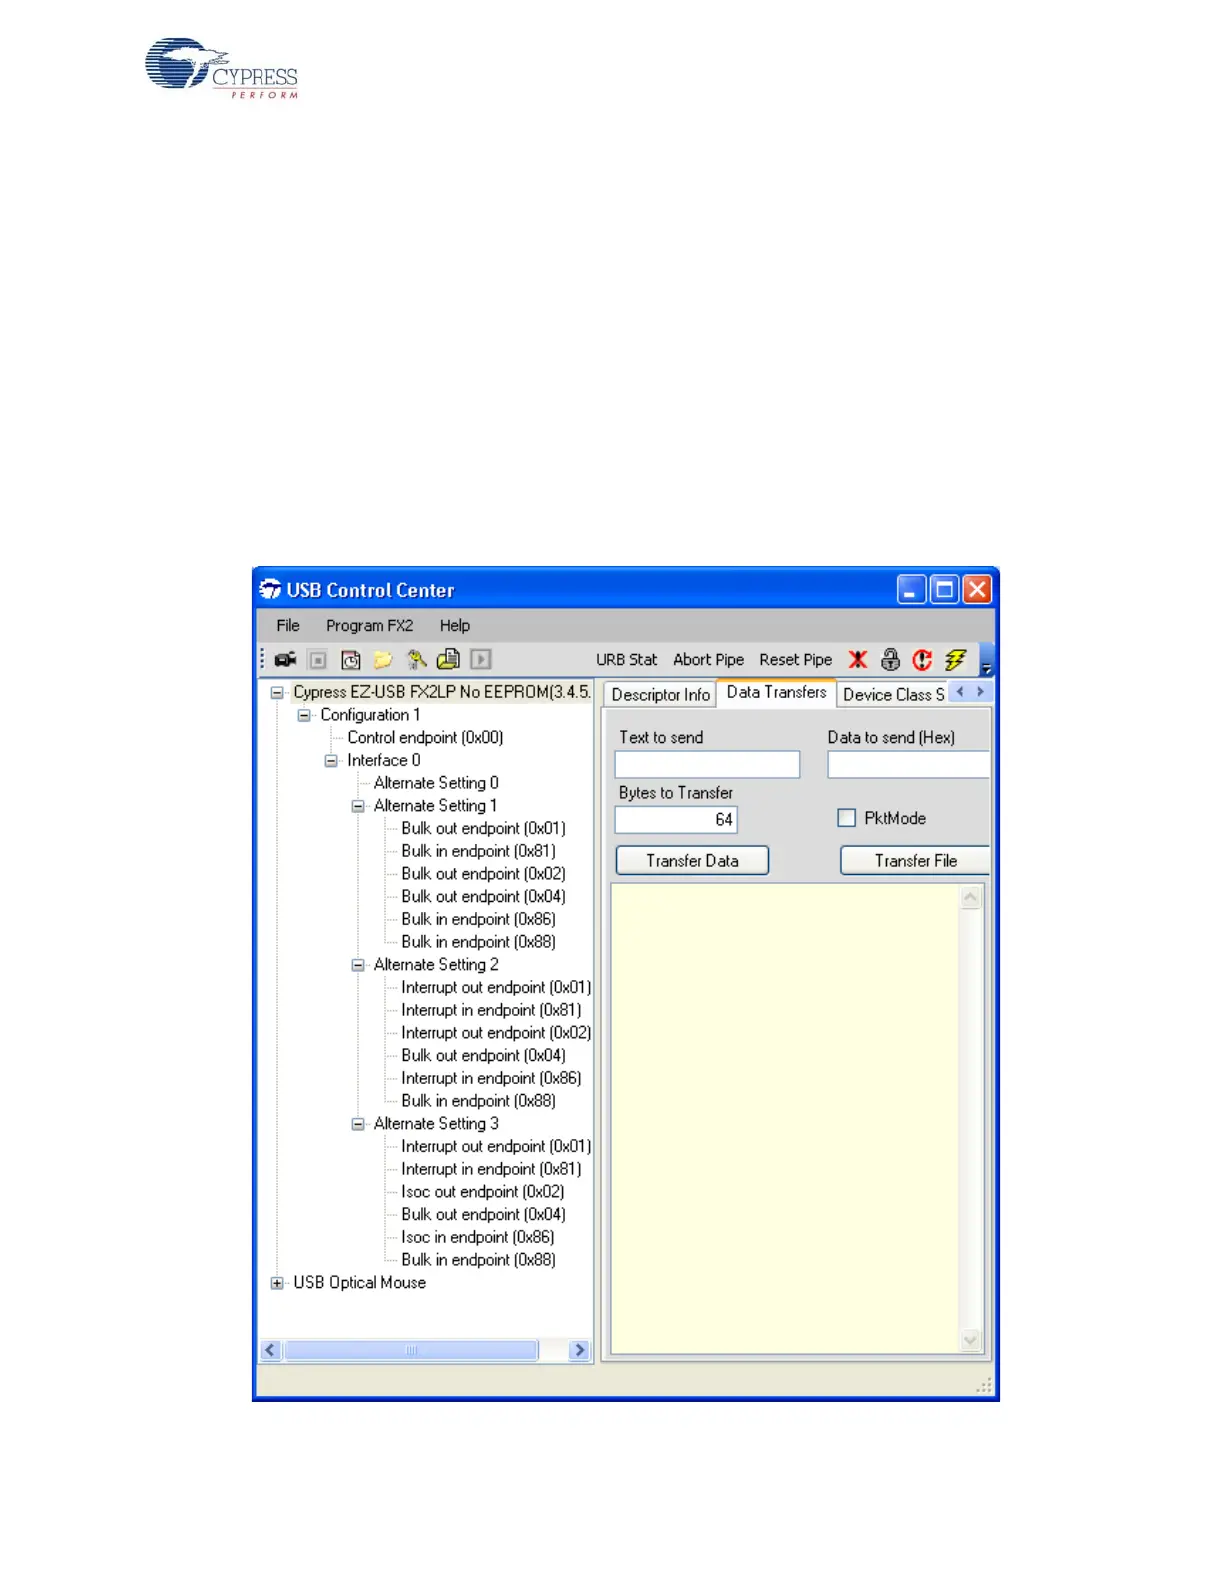Select the Data Transfers tab
The image size is (1224, 1584).
coord(776,692)
